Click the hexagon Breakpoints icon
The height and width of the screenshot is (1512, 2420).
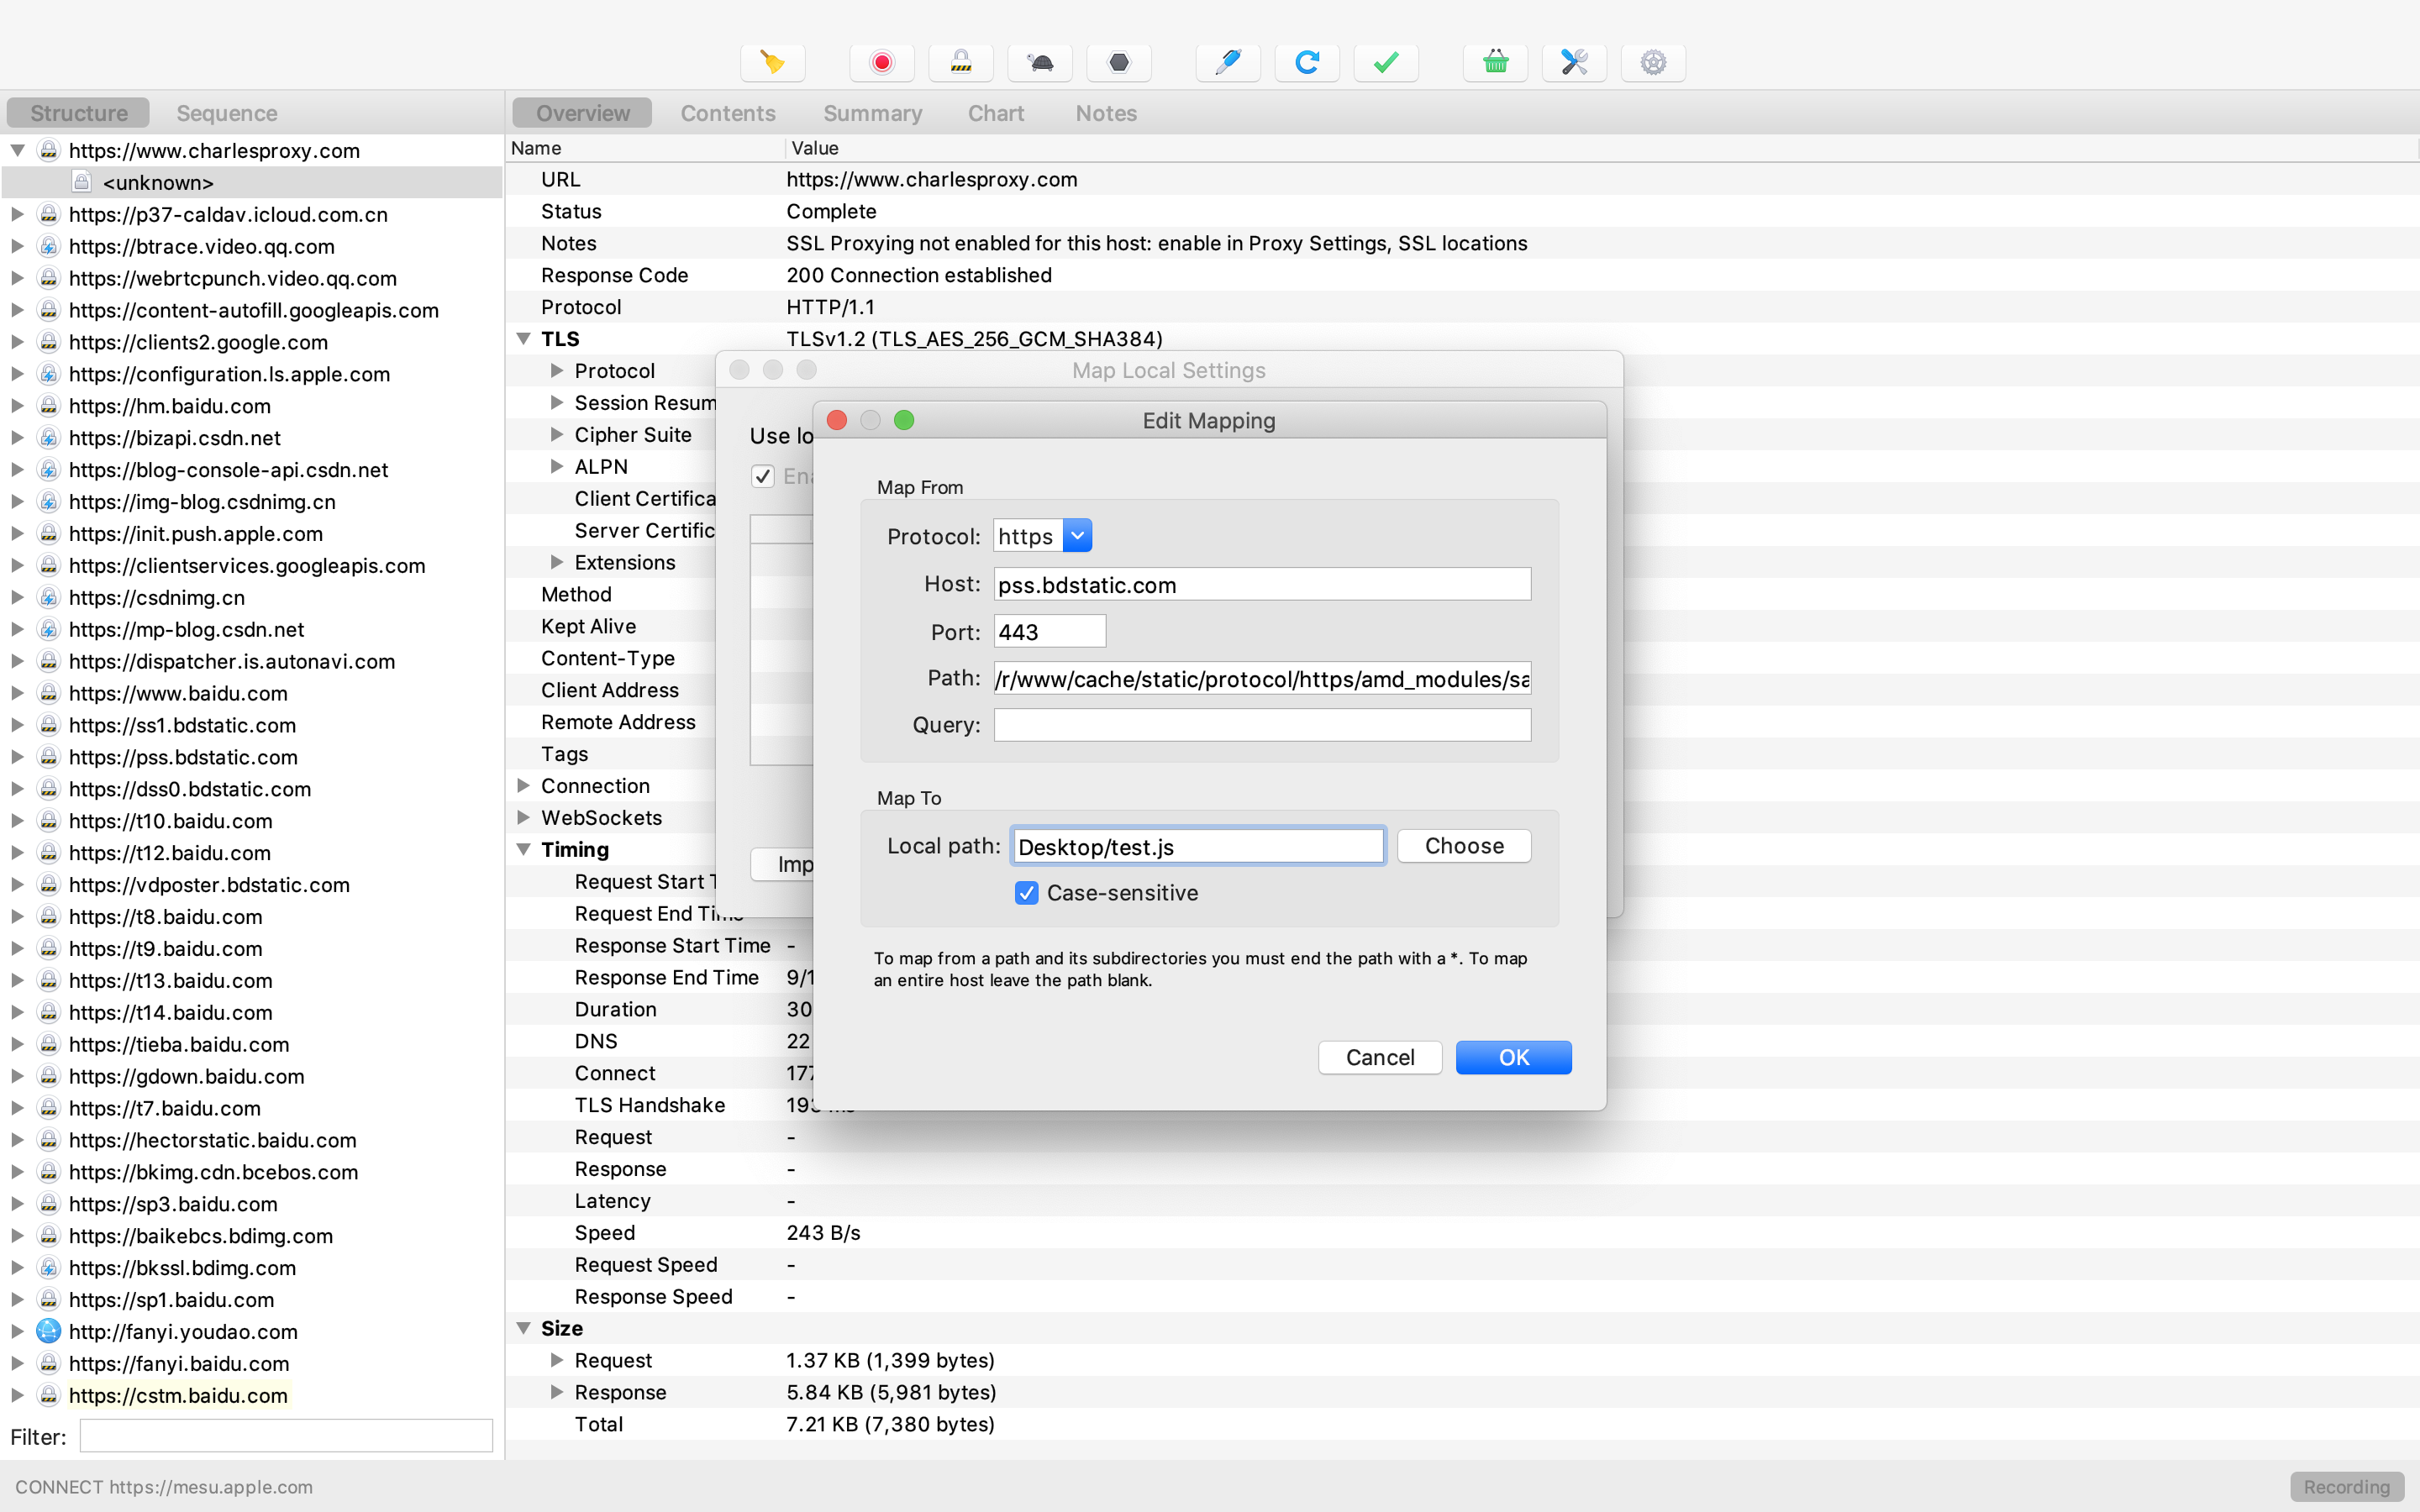(1119, 63)
